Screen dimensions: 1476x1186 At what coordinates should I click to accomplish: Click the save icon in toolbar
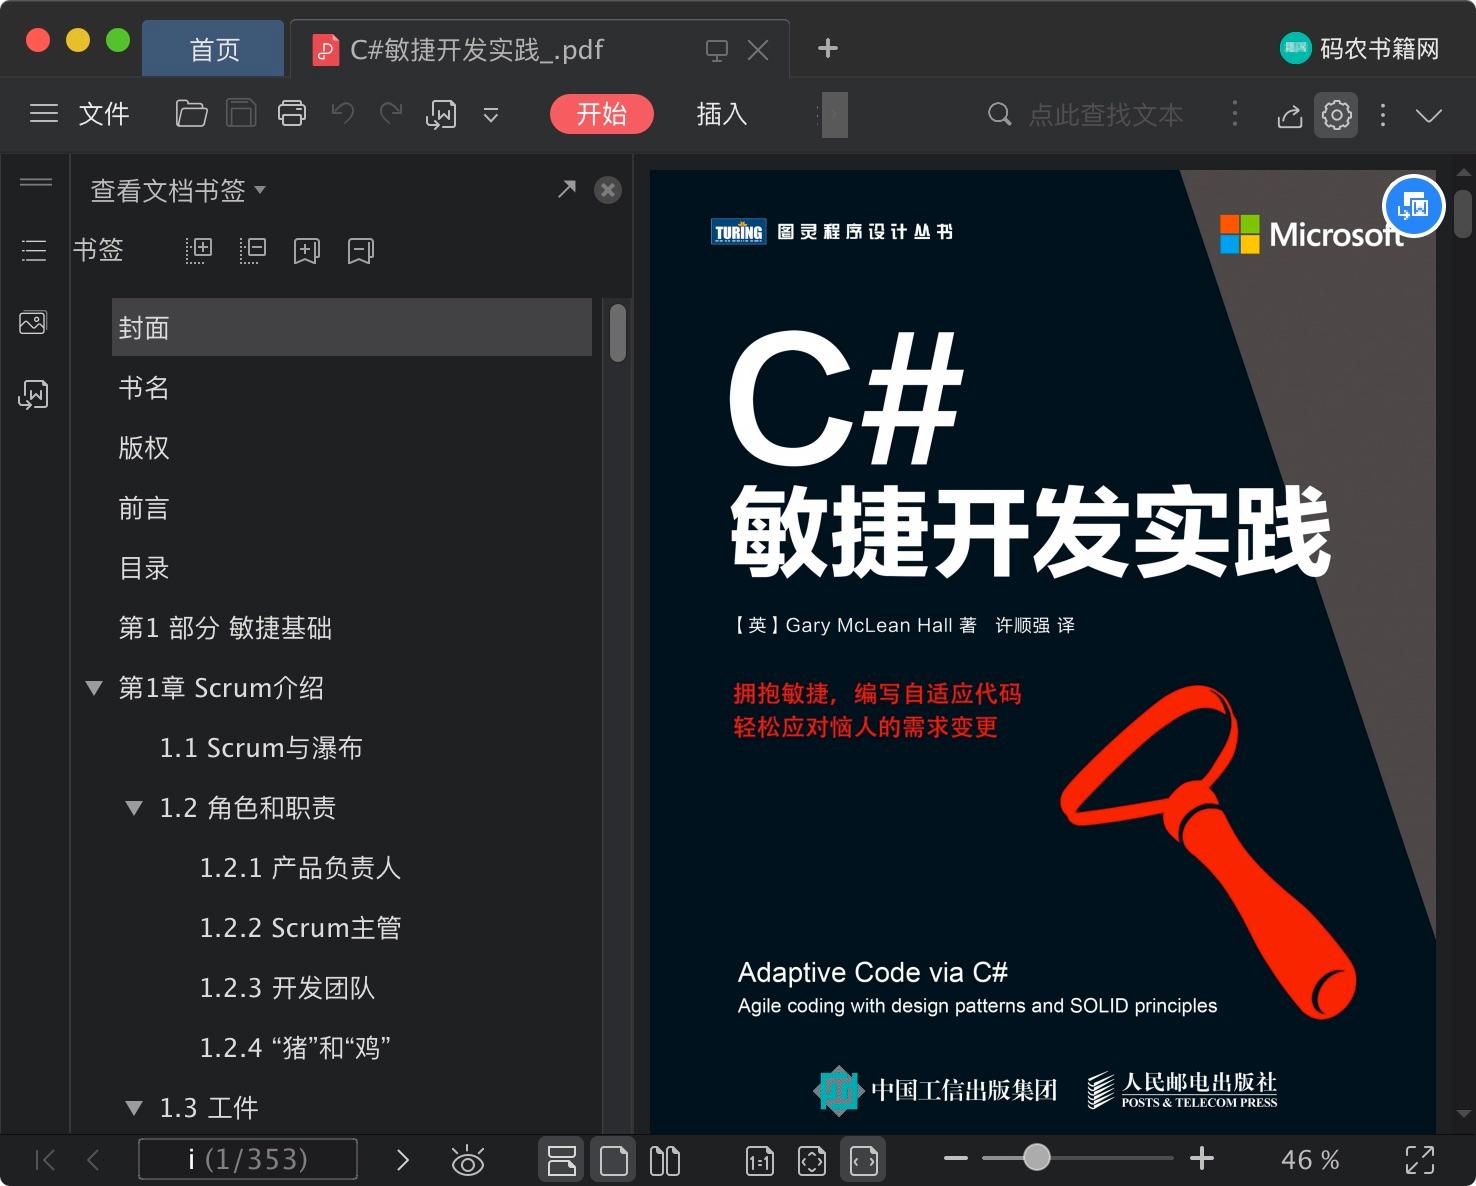pyautogui.click(x=241, y=114)
